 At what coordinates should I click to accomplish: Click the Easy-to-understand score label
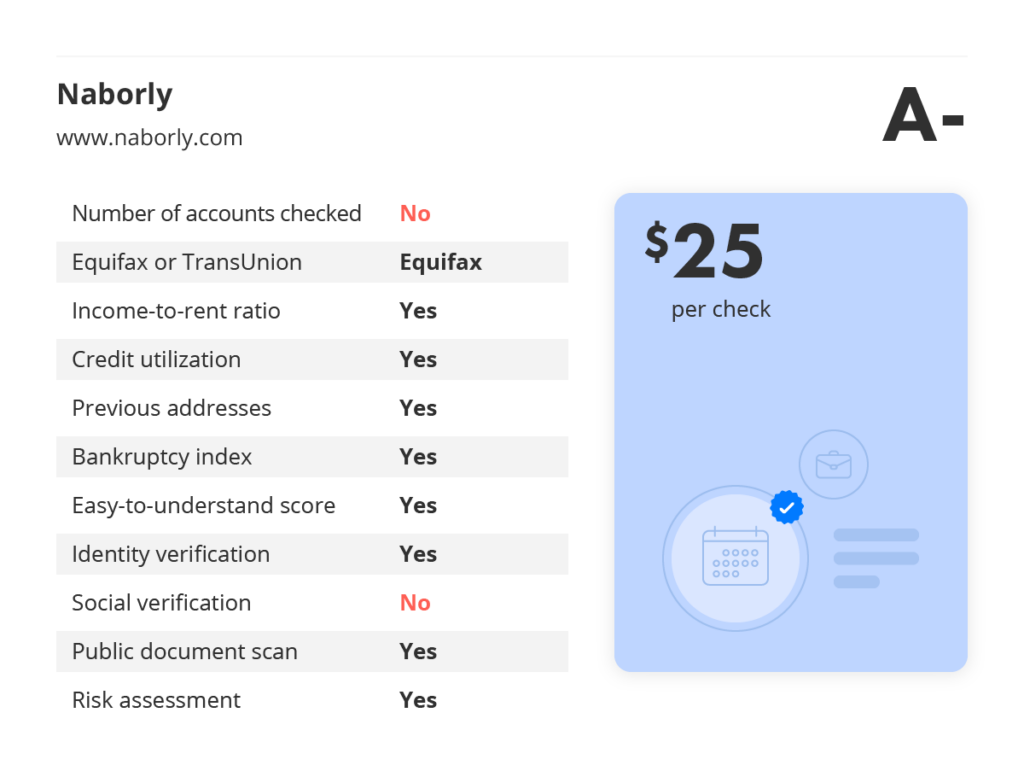(204, 505)
